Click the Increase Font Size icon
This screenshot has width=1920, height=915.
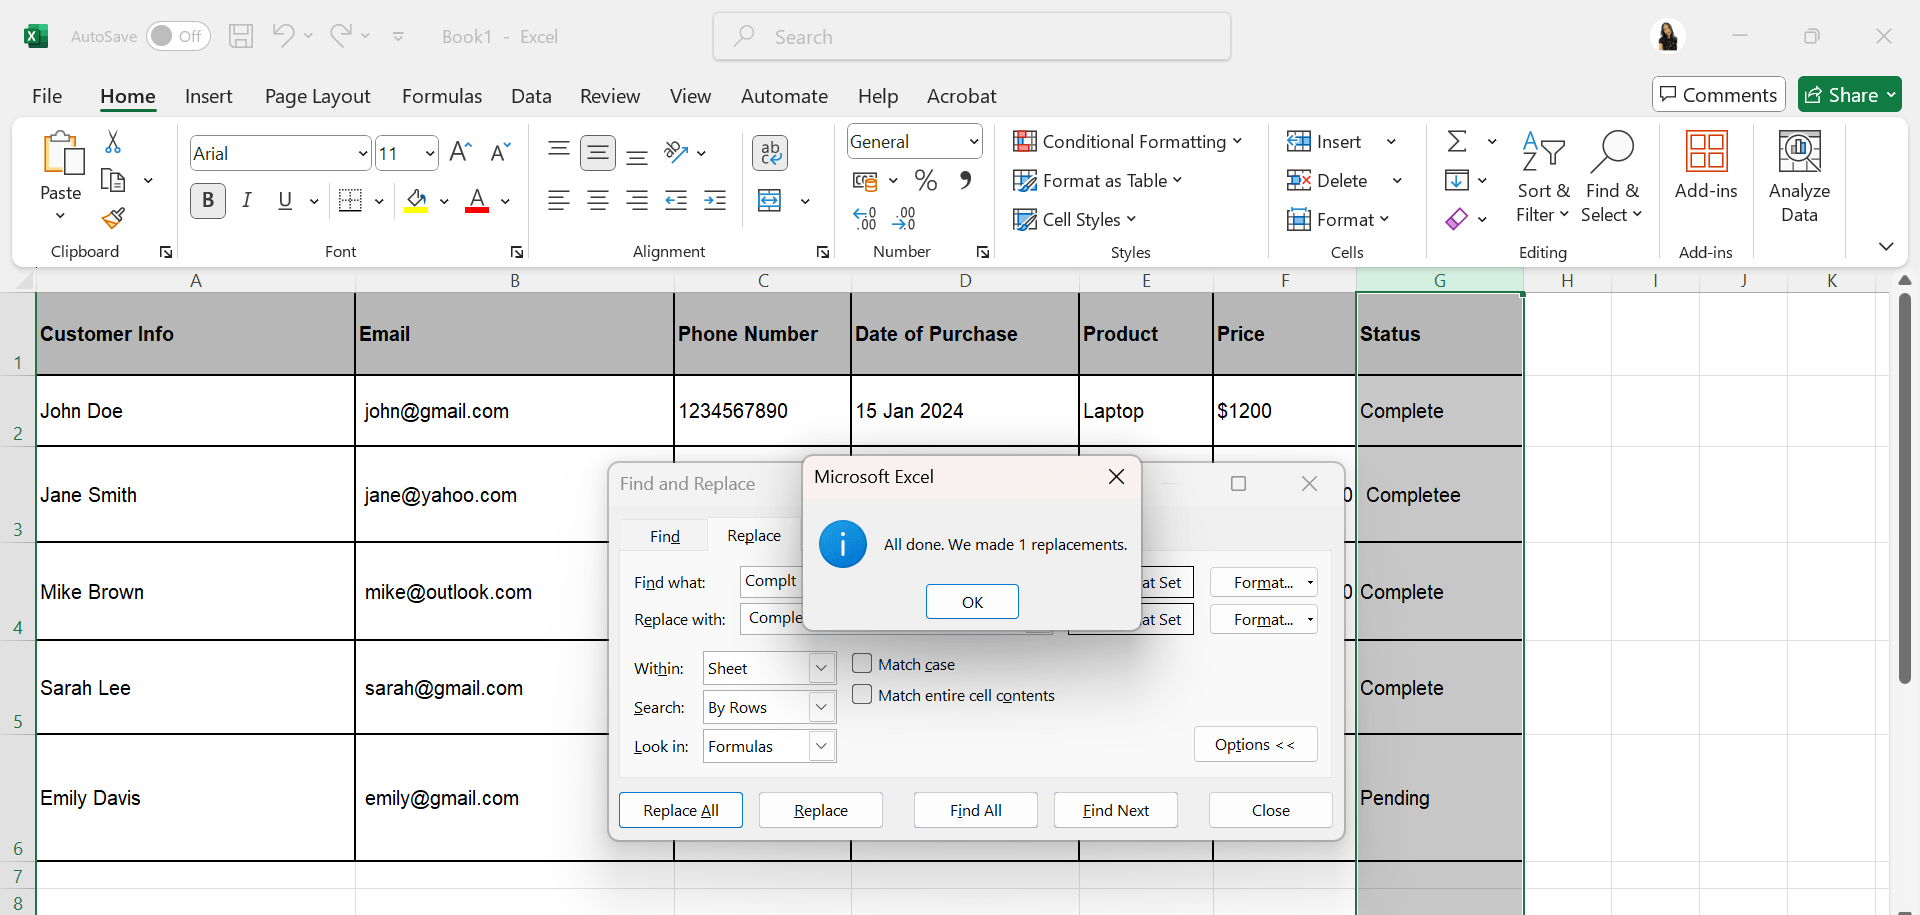click(460, 152)
